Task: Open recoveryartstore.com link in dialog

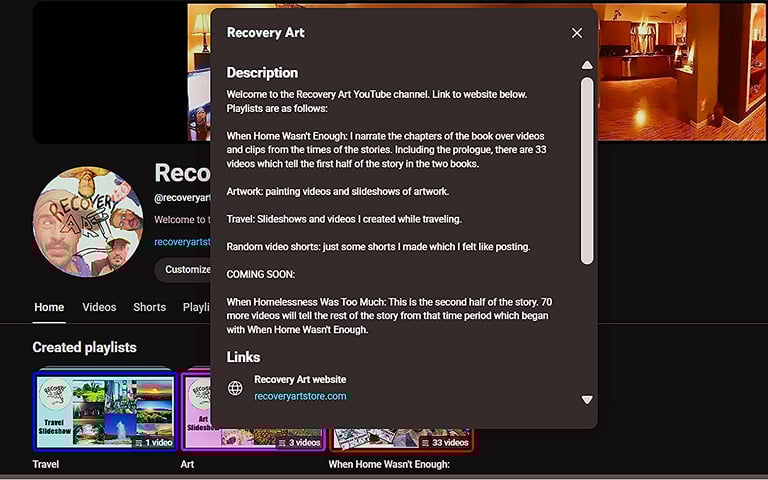Action: click(300, 396)
